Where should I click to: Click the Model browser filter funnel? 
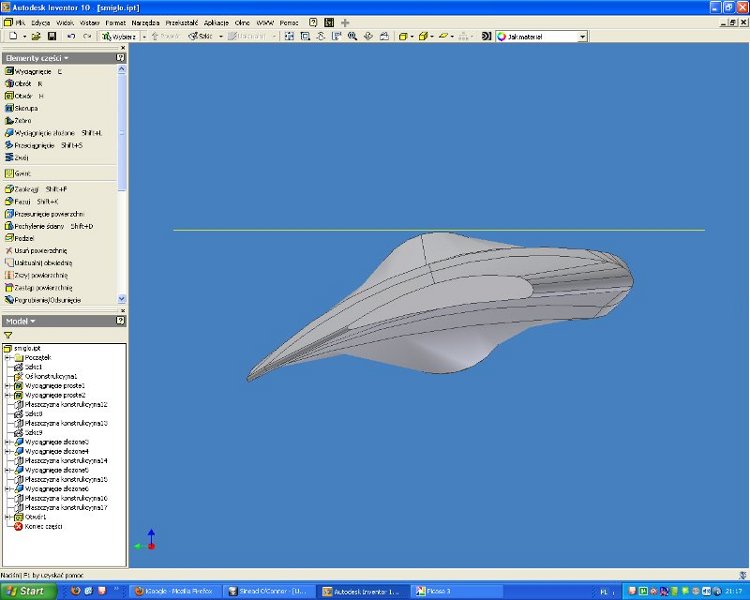(8, 335)
